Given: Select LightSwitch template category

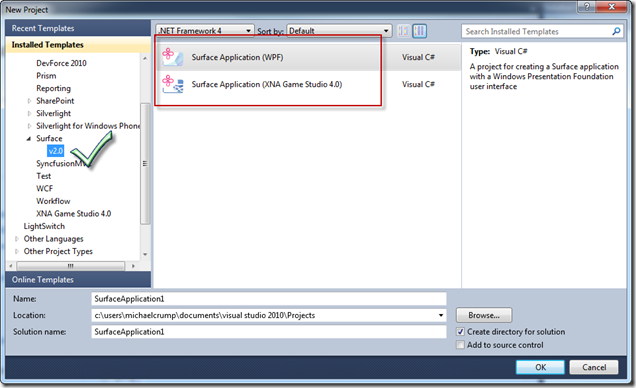Looking at the screenshot, I should (x=44, y=226).
